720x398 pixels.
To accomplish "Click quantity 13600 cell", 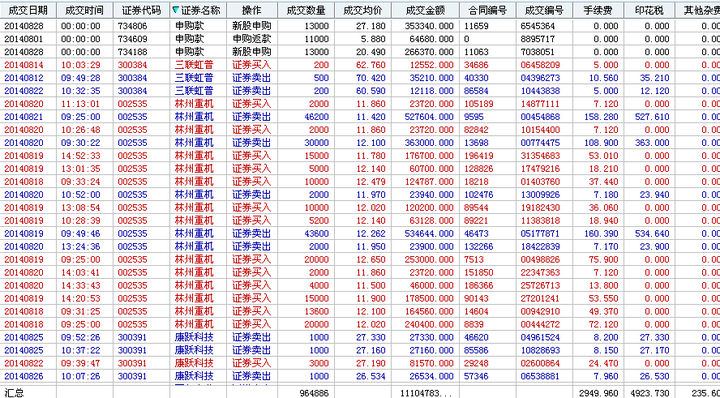I will pos(316,311).
